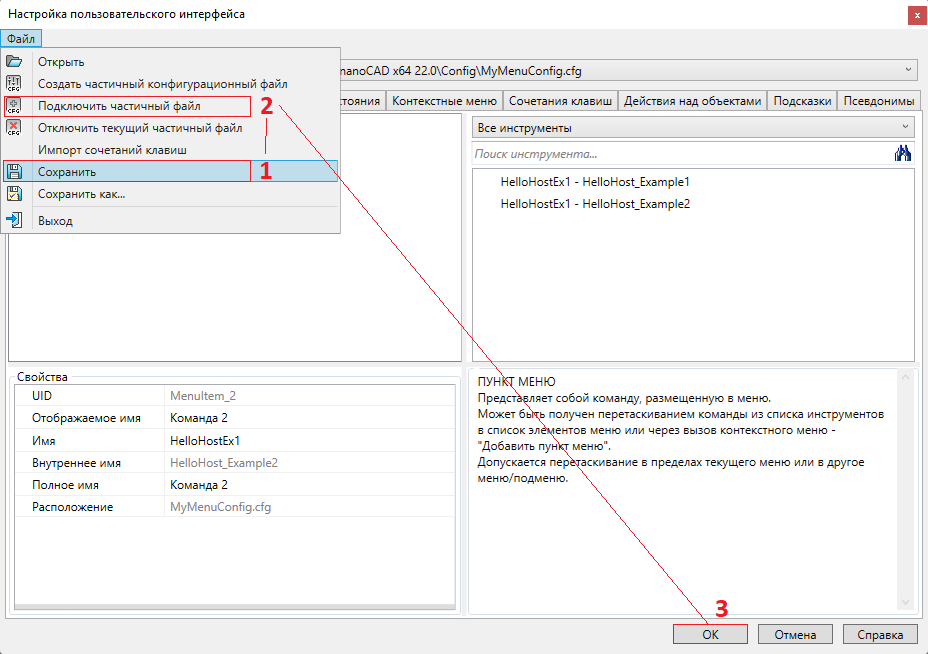Switch to the 'Сочетания клавиш' tab
928x654 pixels.
pos(560,101)
